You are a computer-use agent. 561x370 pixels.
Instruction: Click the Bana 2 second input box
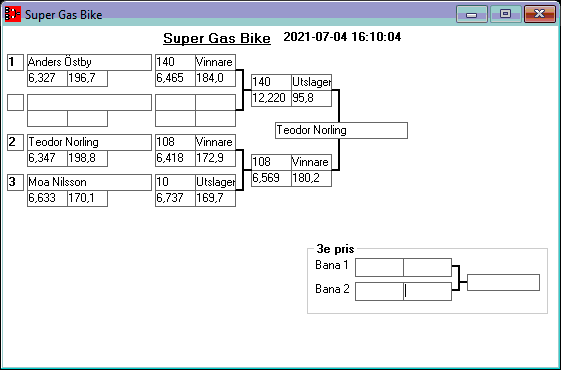click(428, 291)
